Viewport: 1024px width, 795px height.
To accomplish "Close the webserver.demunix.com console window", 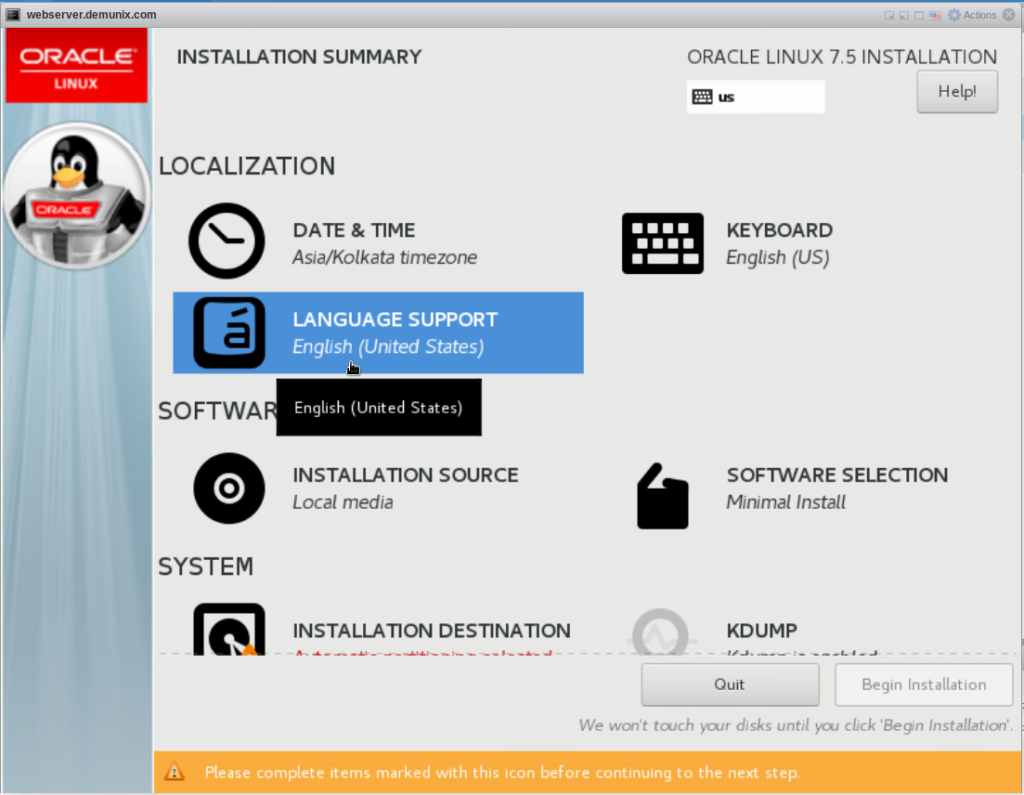I will [x=1008, y=15].
